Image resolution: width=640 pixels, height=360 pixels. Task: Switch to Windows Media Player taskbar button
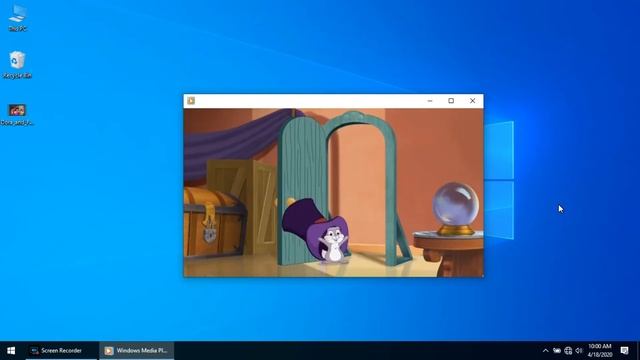[x=137, y=351]
